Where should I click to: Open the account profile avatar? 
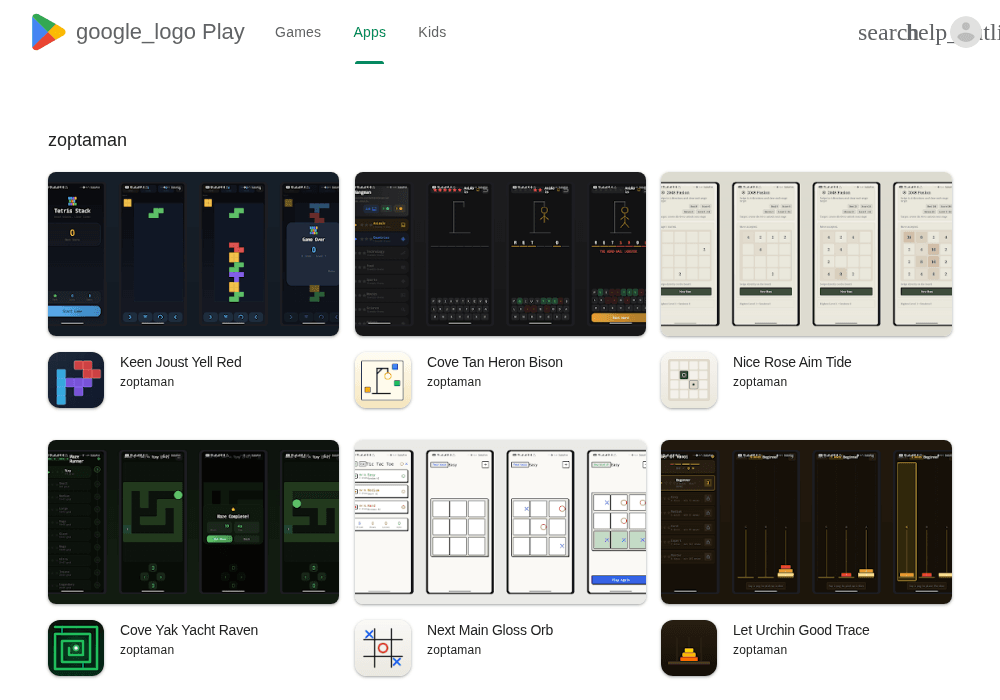coord(966,32)
